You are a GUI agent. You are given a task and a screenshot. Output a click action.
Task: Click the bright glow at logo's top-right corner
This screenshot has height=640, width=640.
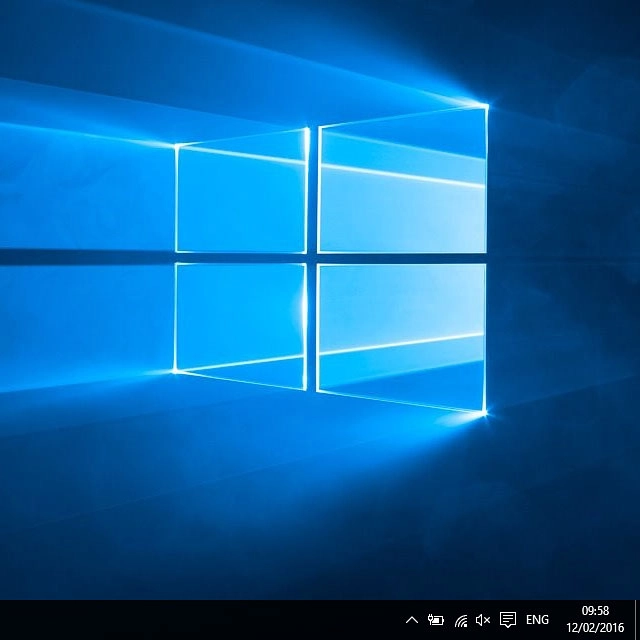[x=486, y=105]
